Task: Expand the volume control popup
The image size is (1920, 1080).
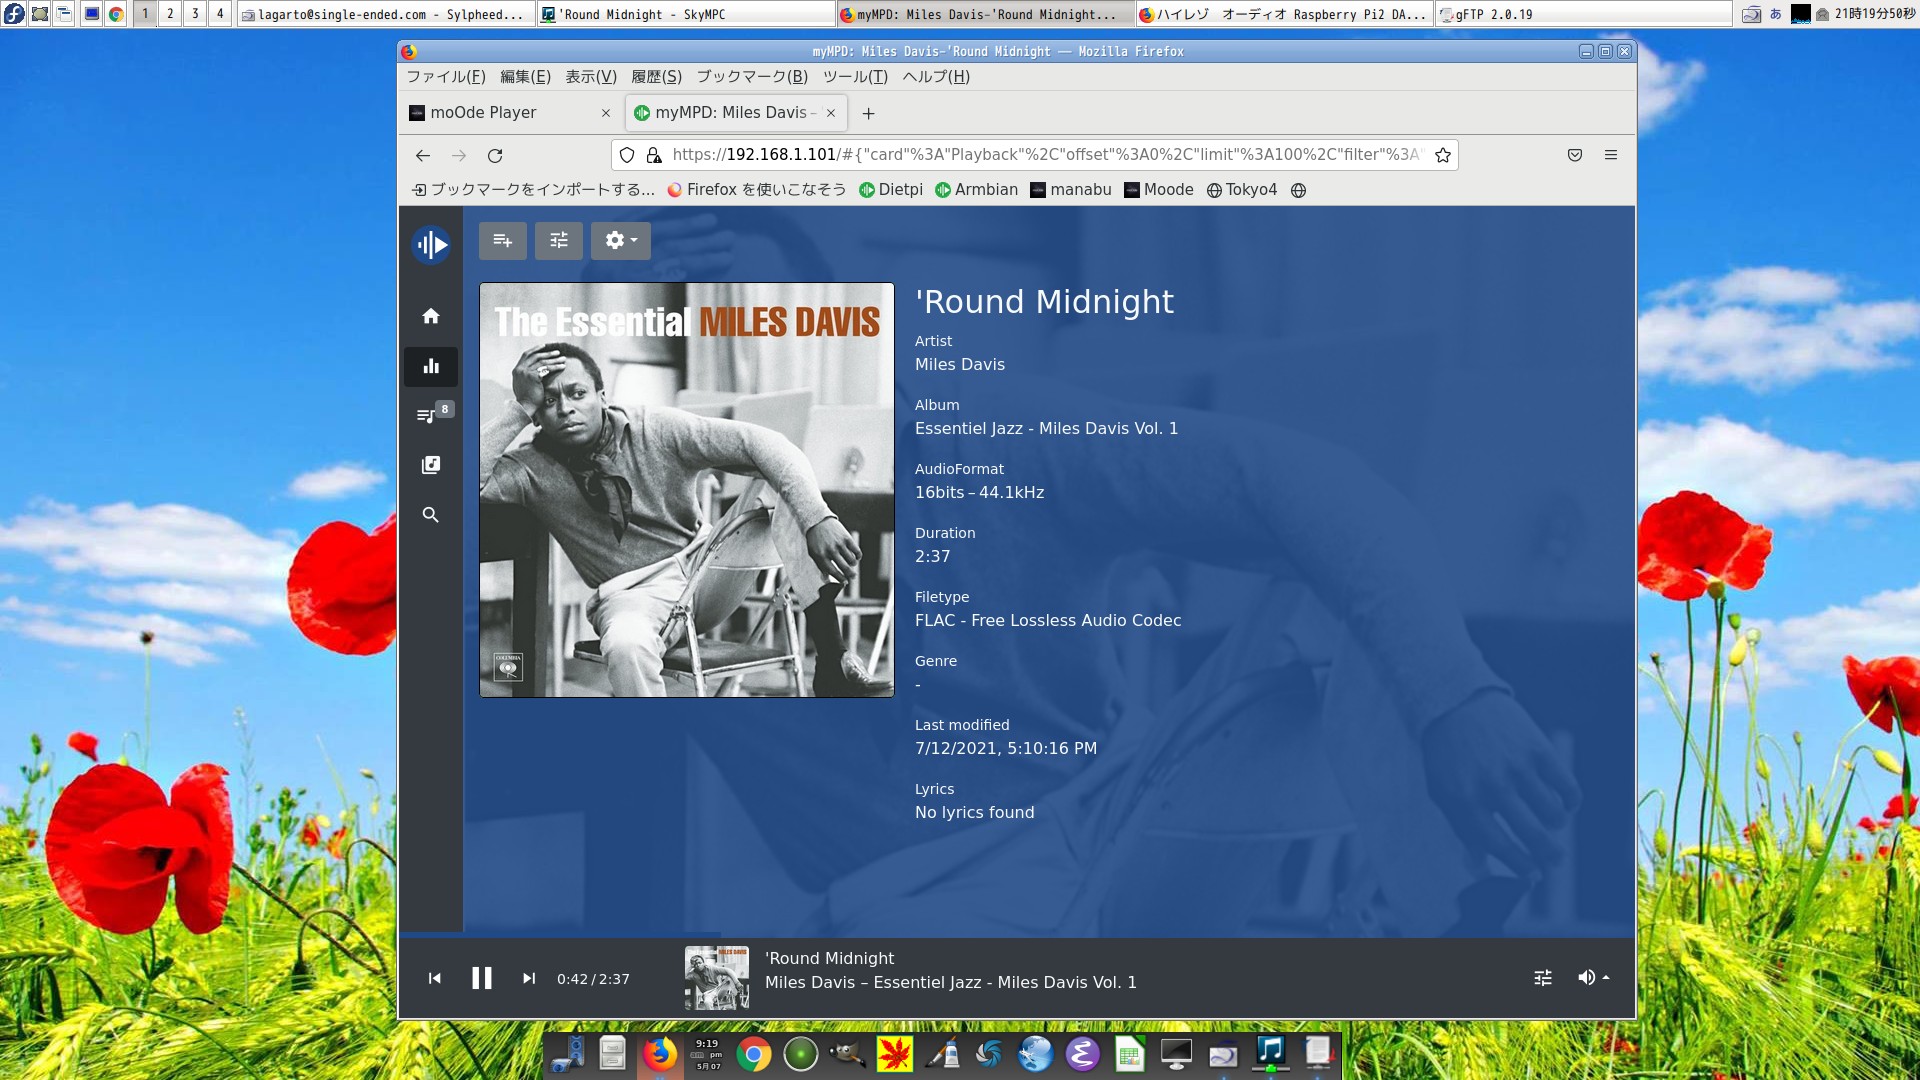Action: [x=1593, y=978]
